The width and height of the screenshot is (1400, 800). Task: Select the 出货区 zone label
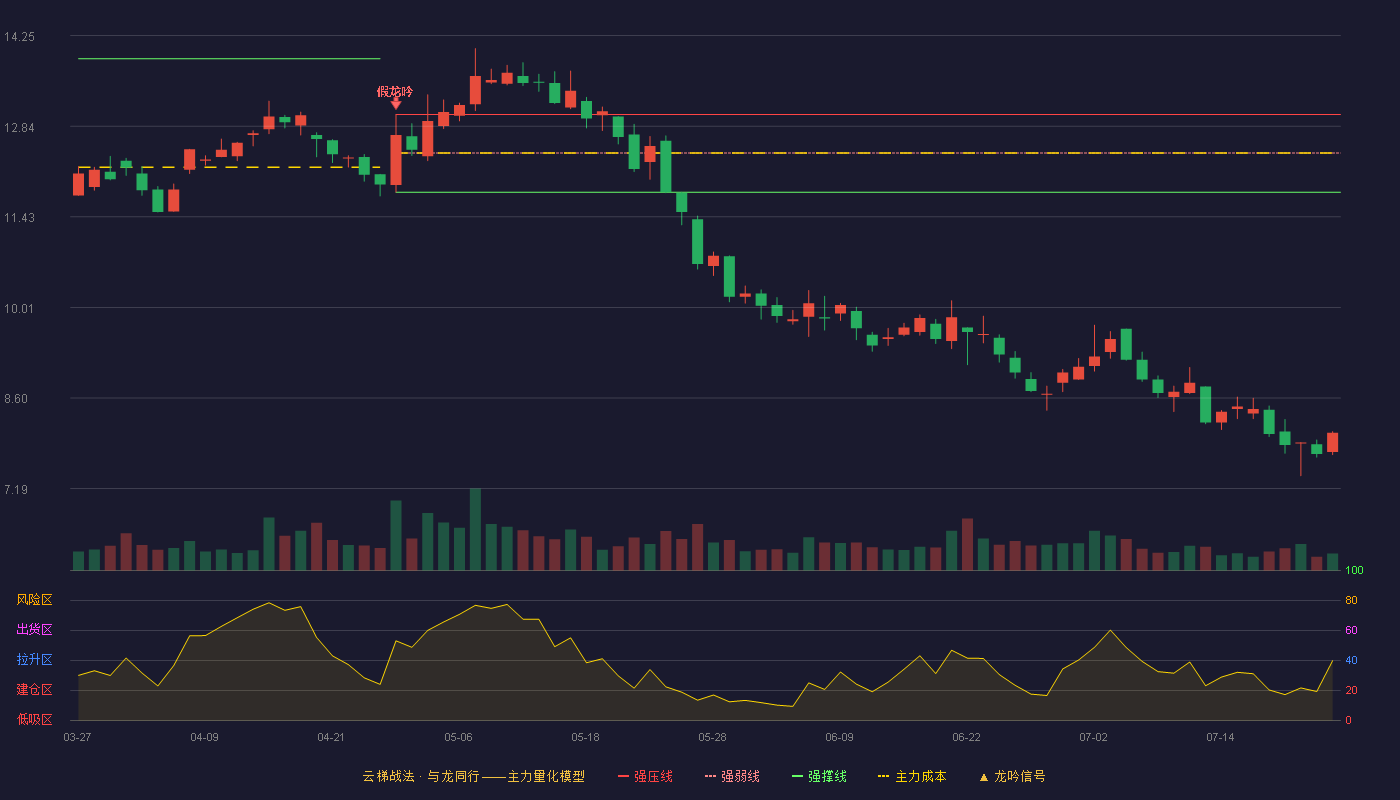pos(34,630)
